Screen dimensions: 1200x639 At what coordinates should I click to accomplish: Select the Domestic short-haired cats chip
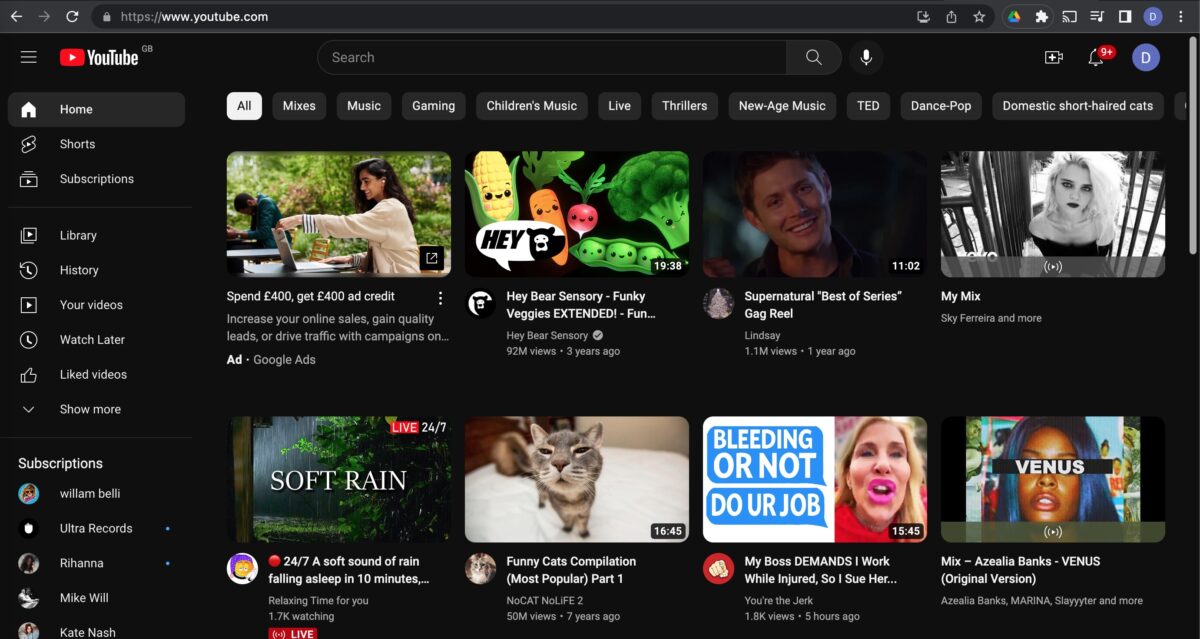click(1078, 106)
